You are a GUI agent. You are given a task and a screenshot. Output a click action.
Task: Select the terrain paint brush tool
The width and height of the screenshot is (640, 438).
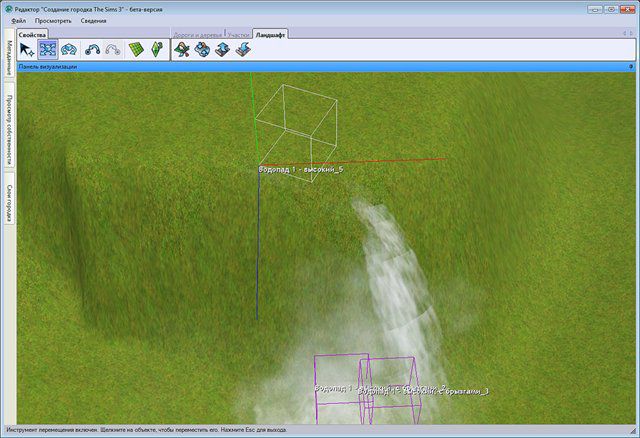coord(182,49)
